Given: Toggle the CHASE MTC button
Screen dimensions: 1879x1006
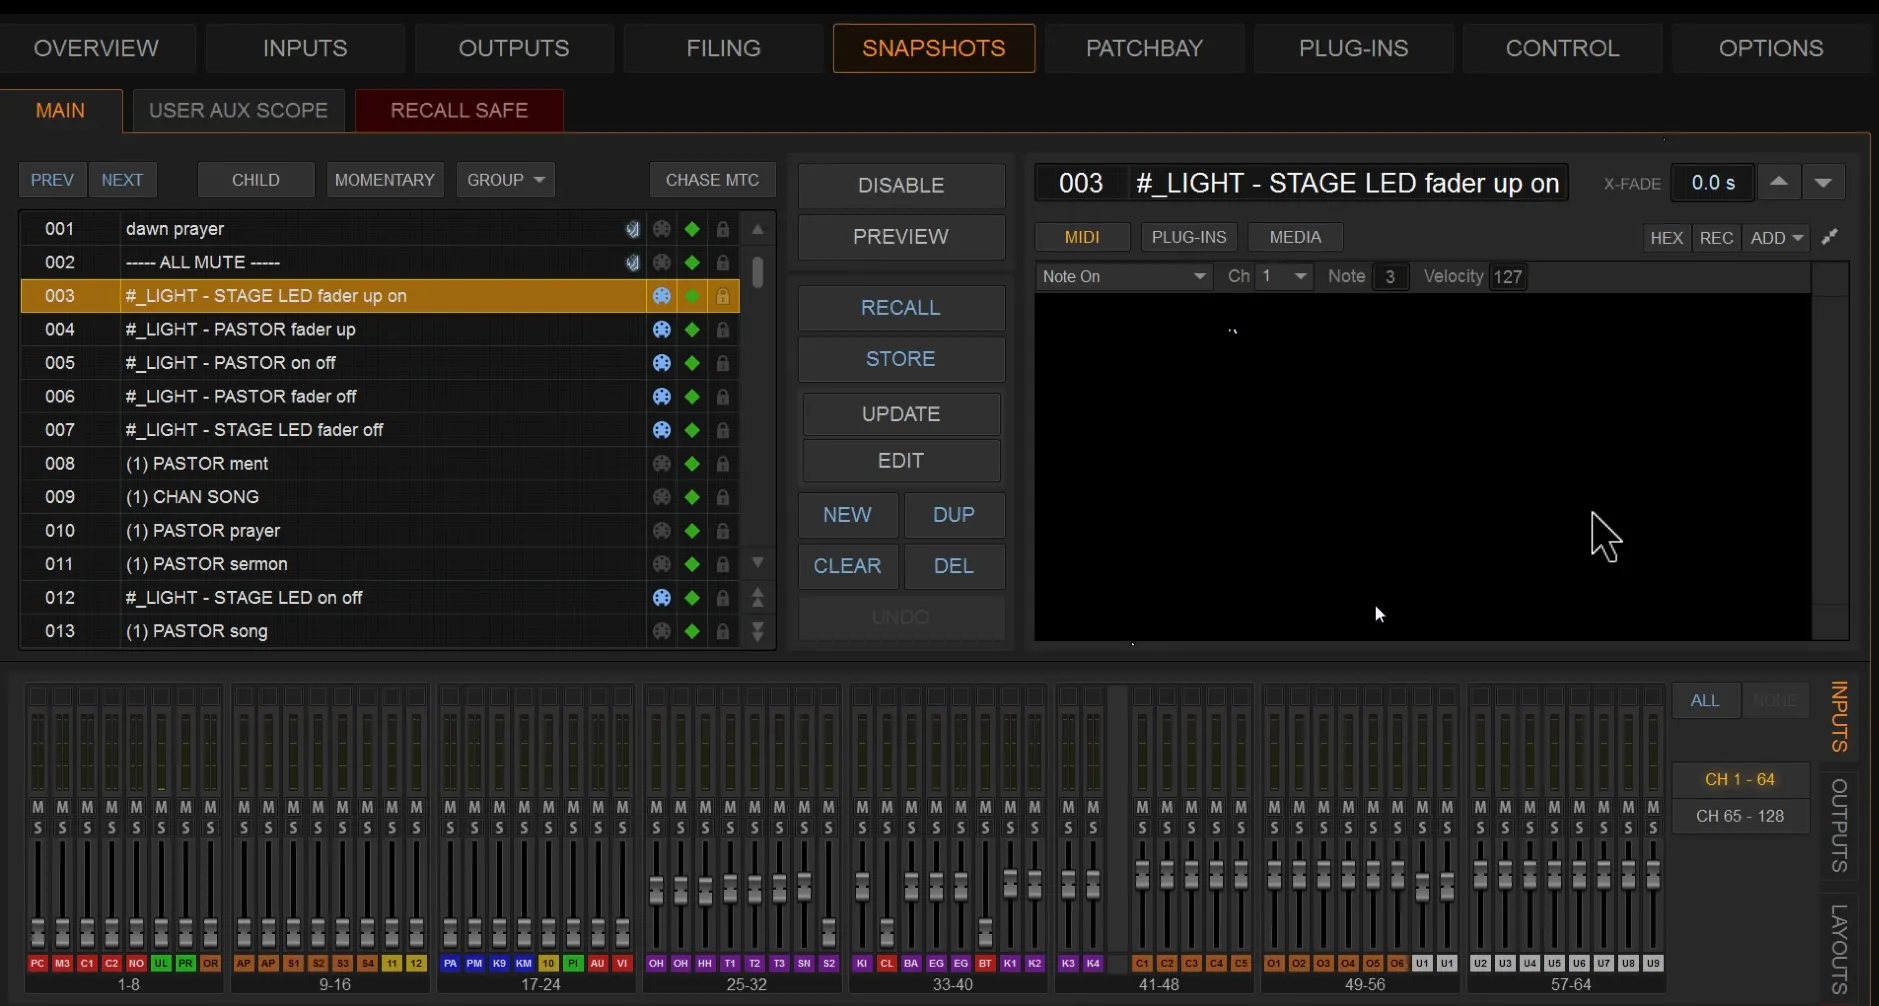Looking at the screenshot, I should 712,180.
